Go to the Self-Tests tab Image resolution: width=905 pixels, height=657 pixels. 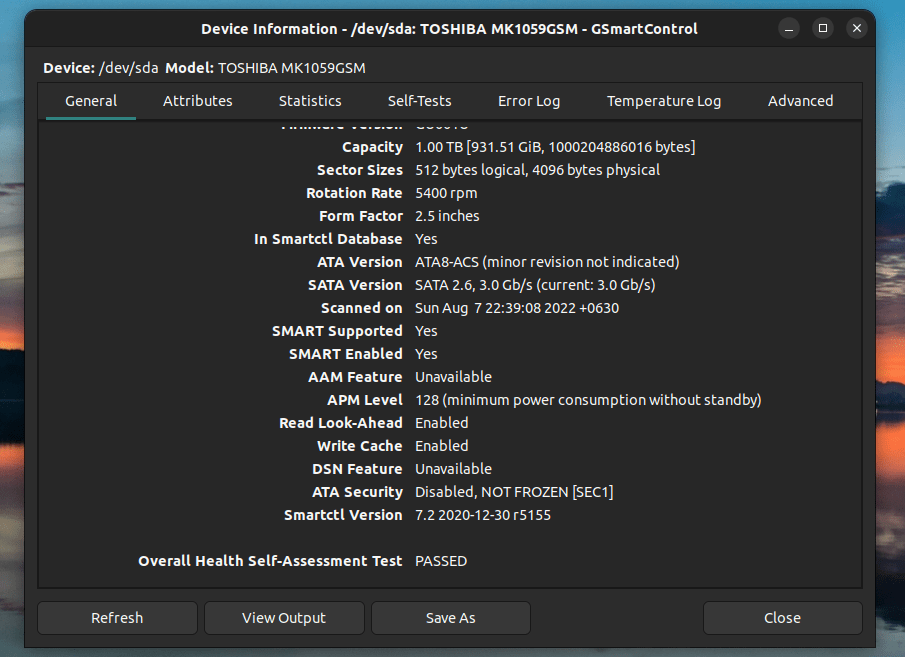point(419,101)
